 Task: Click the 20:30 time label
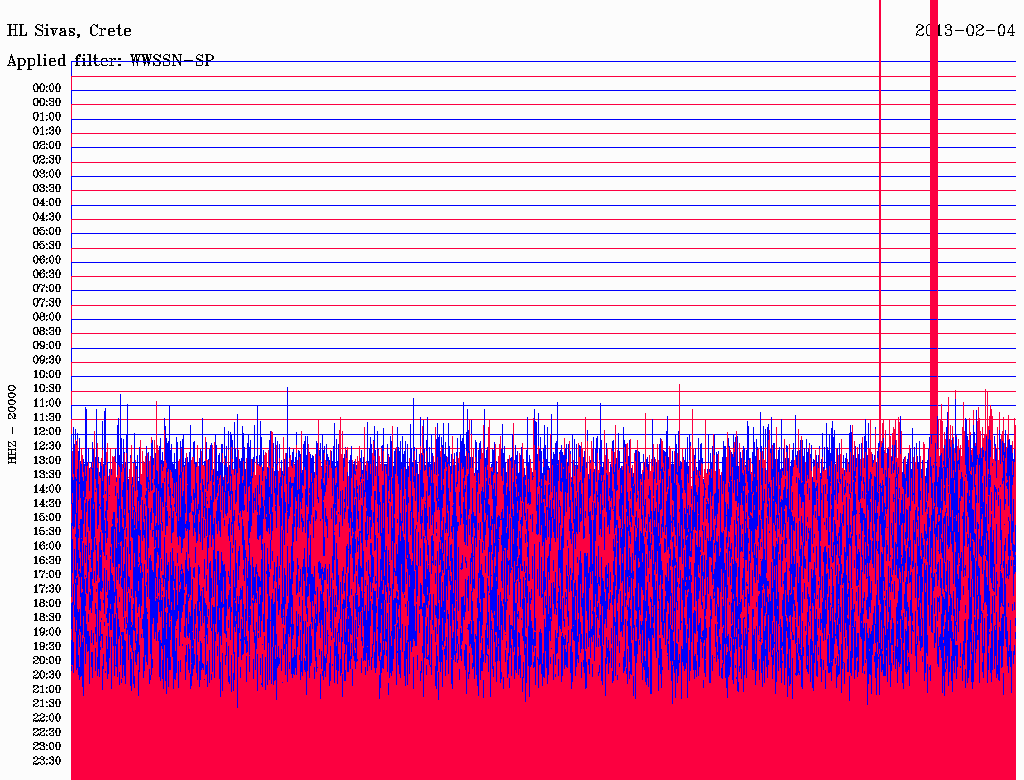click(x=47, y=675)
